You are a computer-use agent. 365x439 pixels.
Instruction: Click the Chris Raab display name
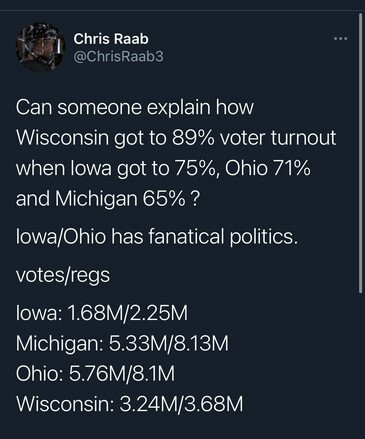111,39
